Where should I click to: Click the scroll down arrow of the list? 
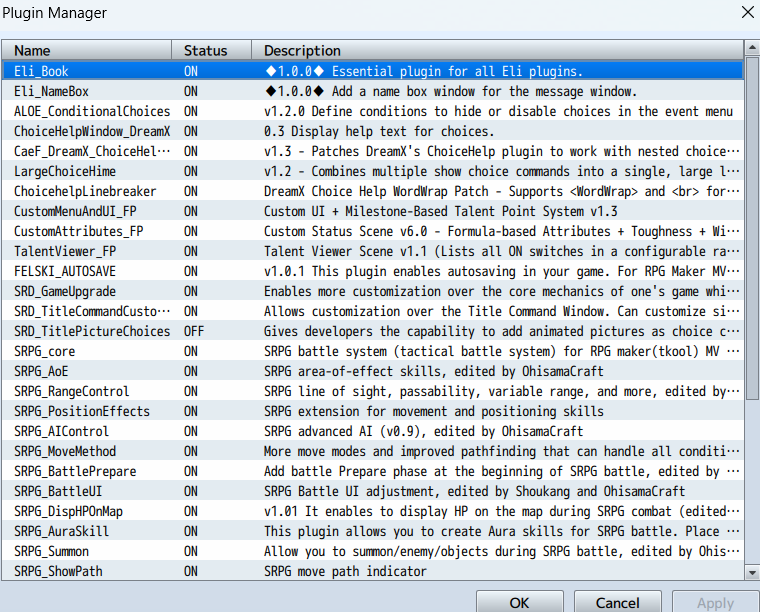(752, 572)
